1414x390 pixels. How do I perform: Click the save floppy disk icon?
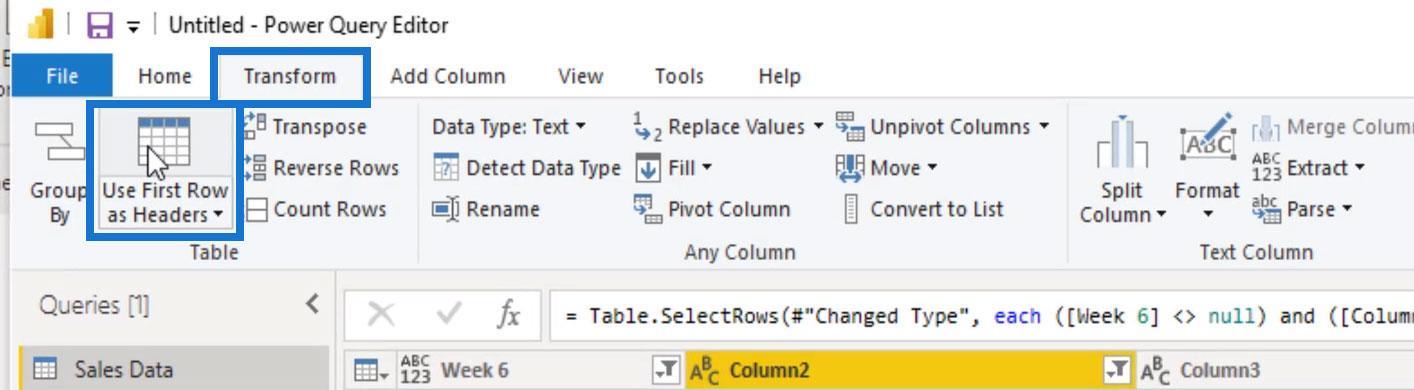pos(99,25)
